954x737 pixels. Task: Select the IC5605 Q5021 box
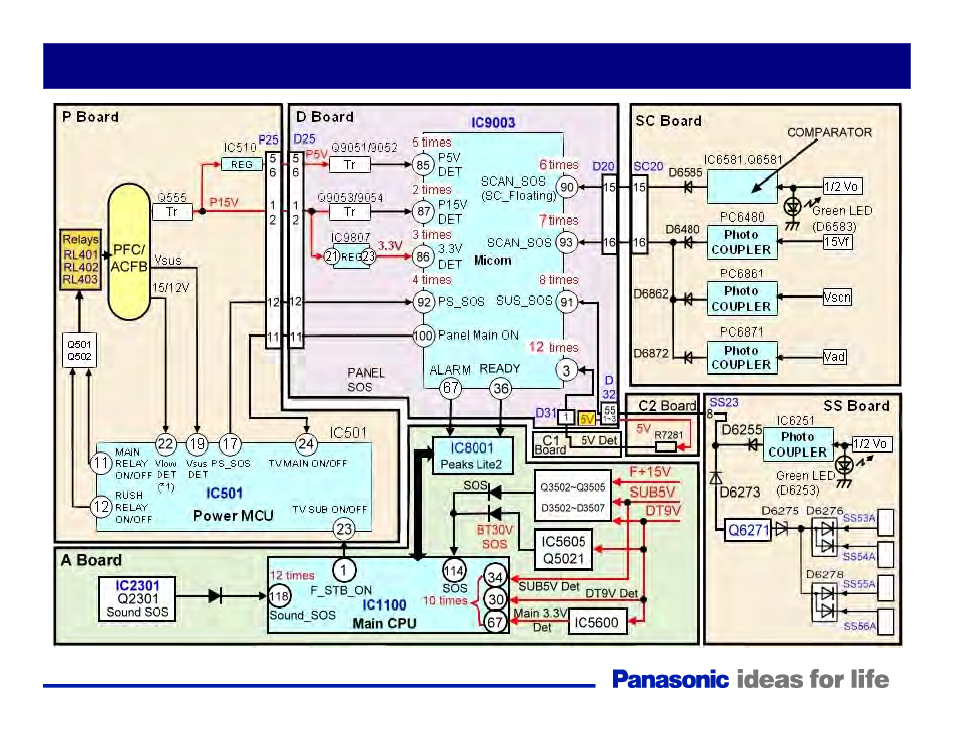(x=563, y=550)
